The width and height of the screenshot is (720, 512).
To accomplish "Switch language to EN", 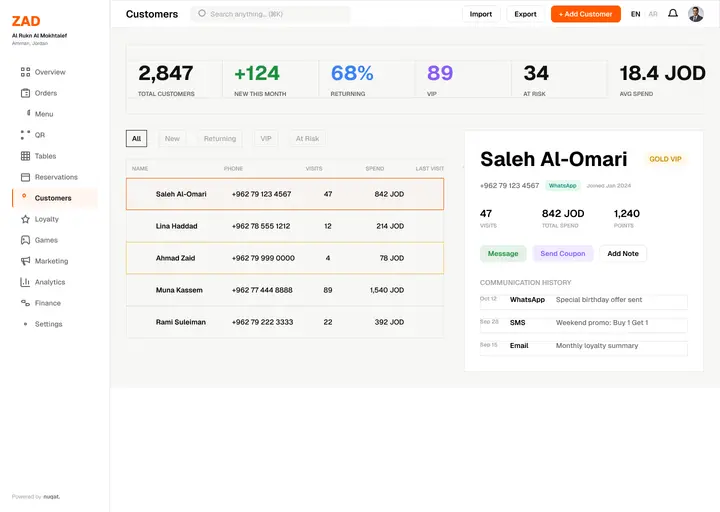I will coord(636,14).
